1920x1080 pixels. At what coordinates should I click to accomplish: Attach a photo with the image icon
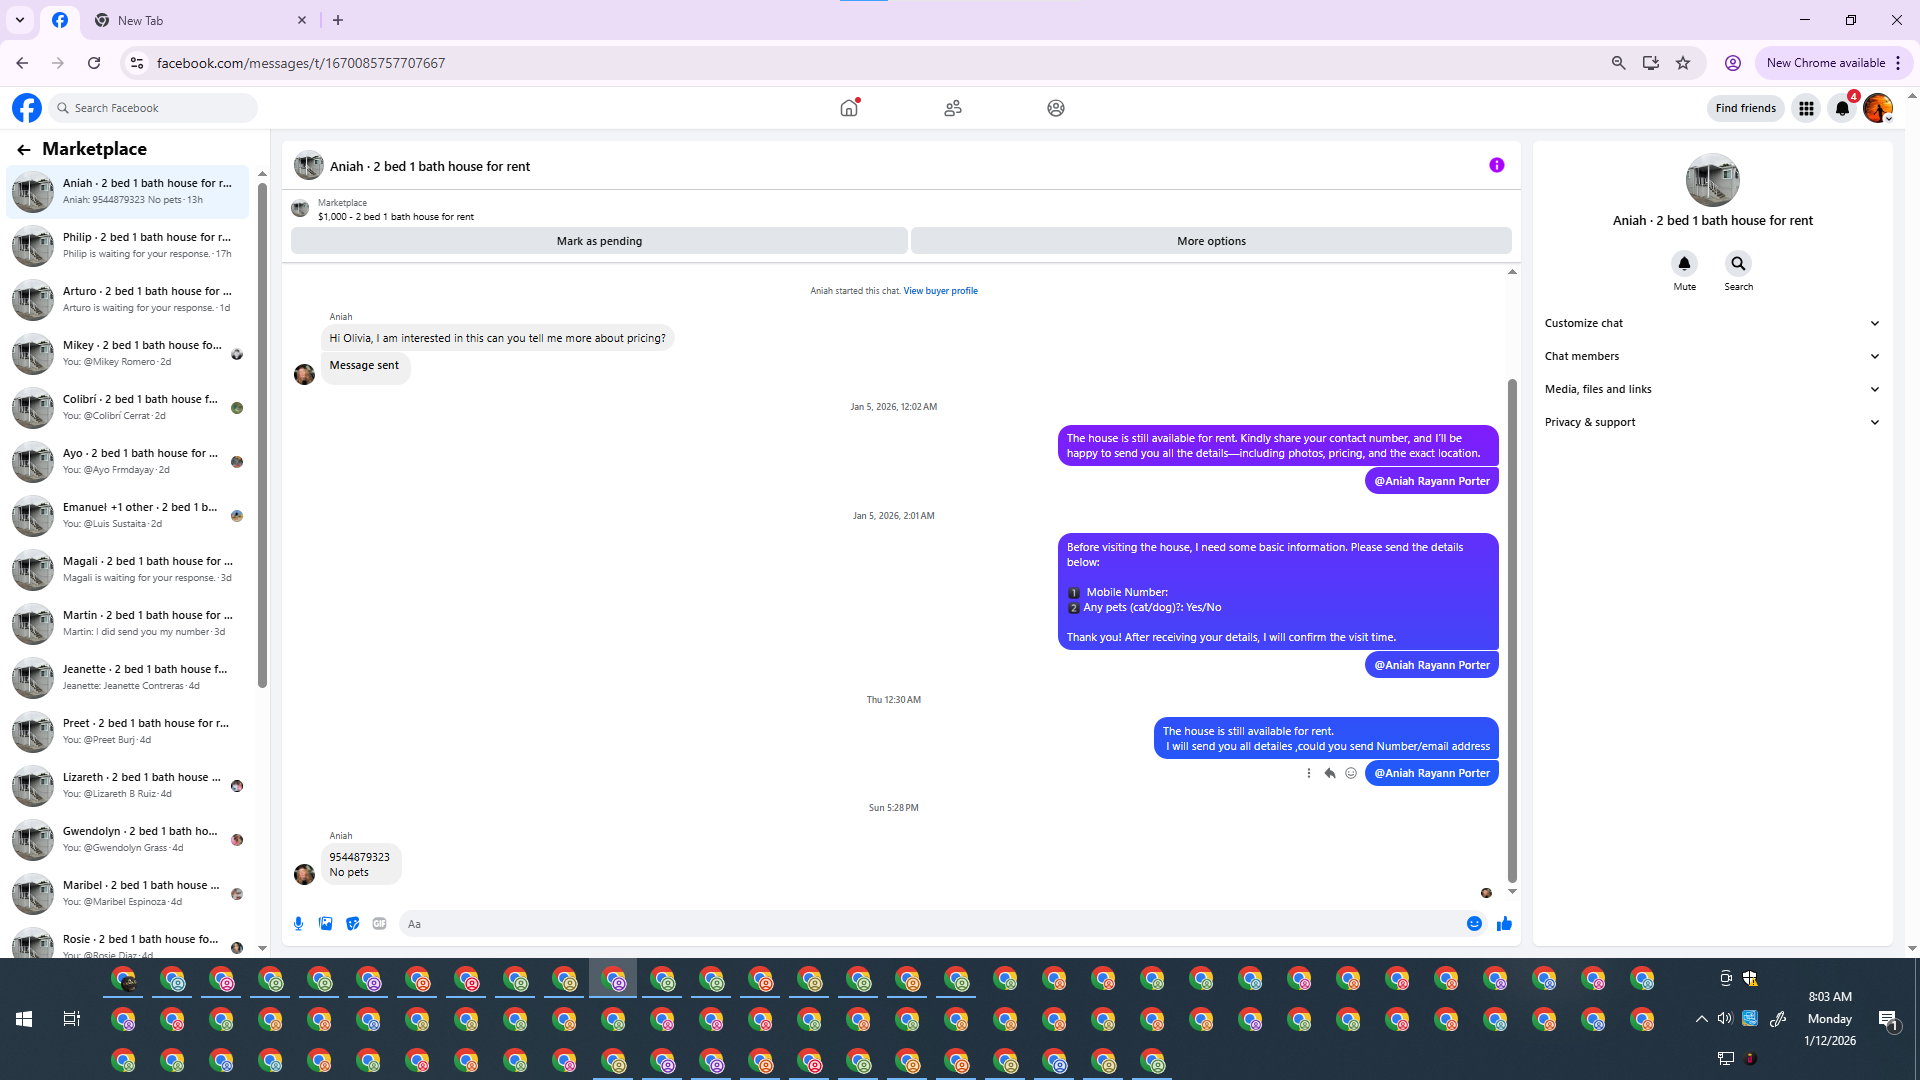click(325, 924)
